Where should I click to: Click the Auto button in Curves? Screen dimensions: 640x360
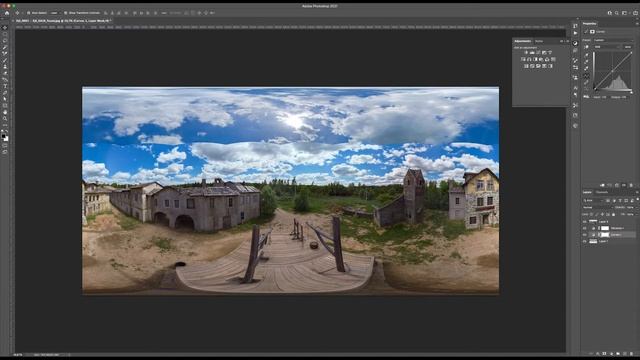click(x=628, y=47)
